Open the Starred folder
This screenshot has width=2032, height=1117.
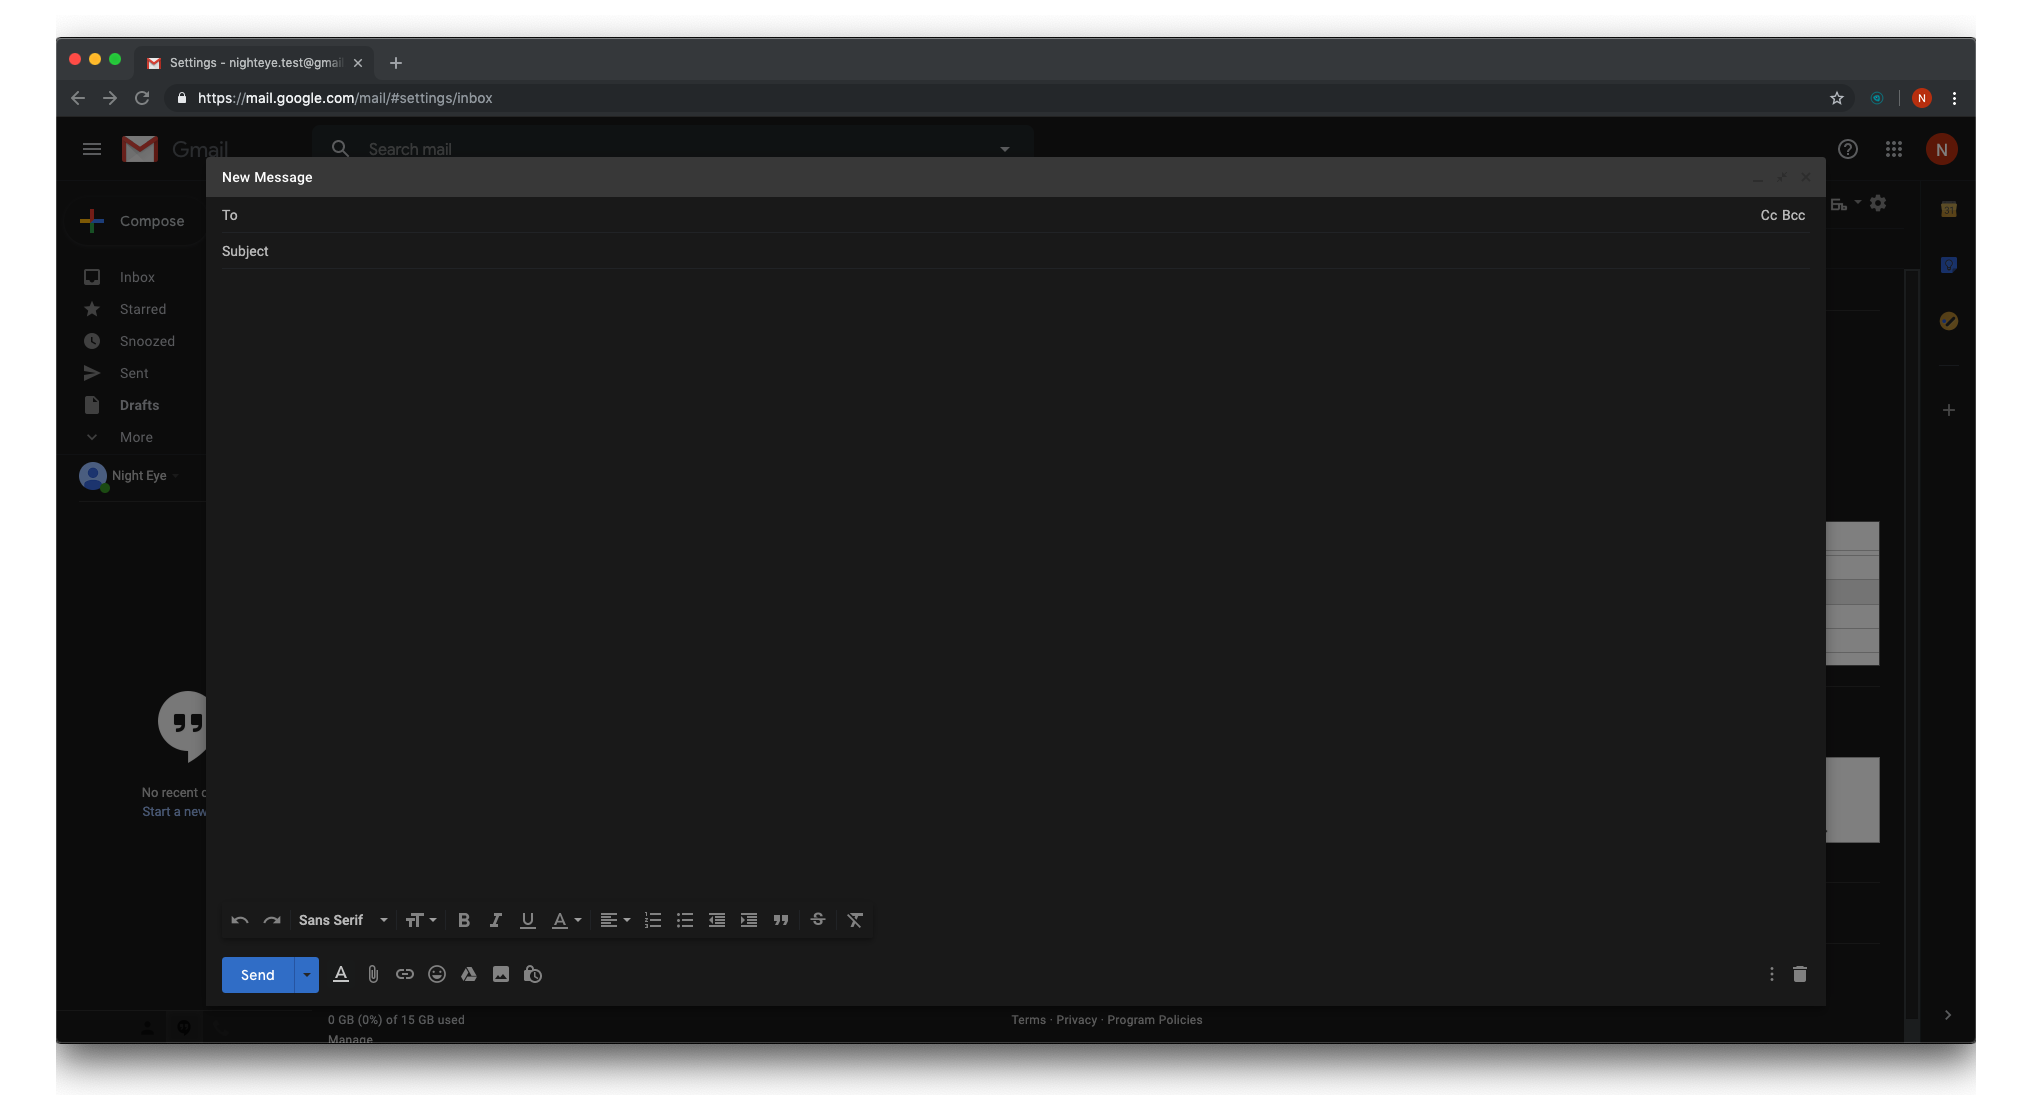tap(143, 309)
